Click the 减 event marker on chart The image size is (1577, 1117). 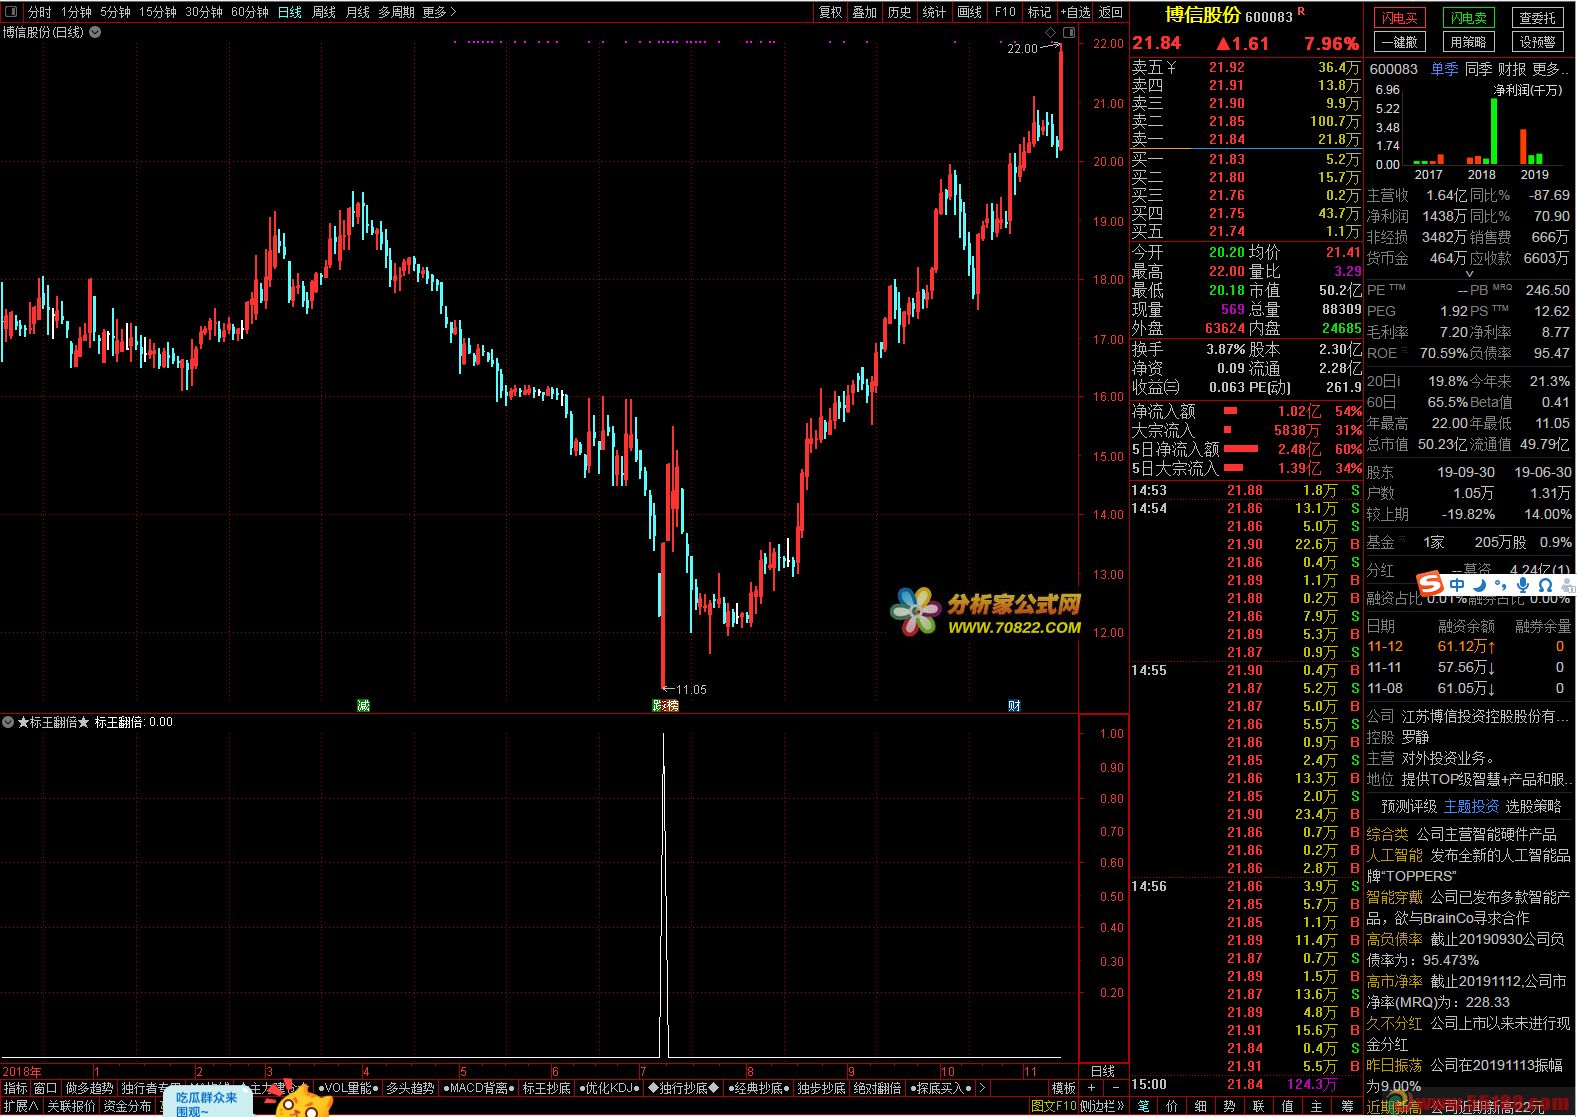(x=364, y=706)
